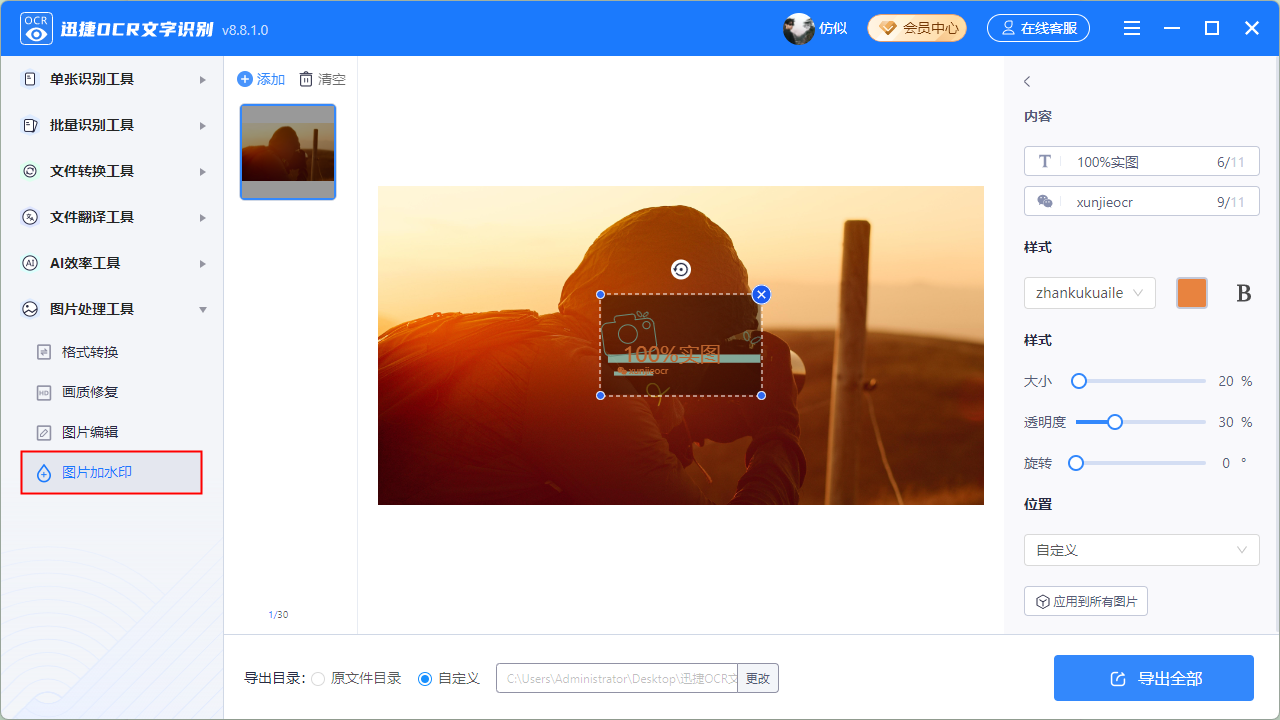This screenshot has width=1280, height=720.
Task: Click 更改 to change export path
Action: pyautogui.click(x=758, y=678)
